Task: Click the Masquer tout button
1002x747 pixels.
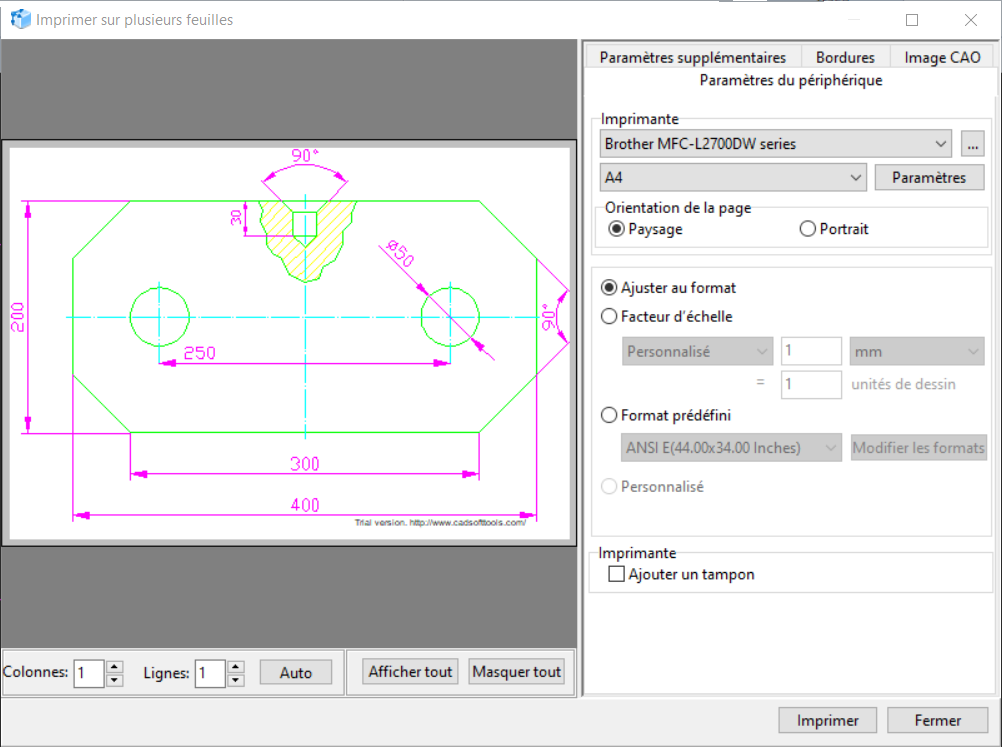Action: pos(516,672)
